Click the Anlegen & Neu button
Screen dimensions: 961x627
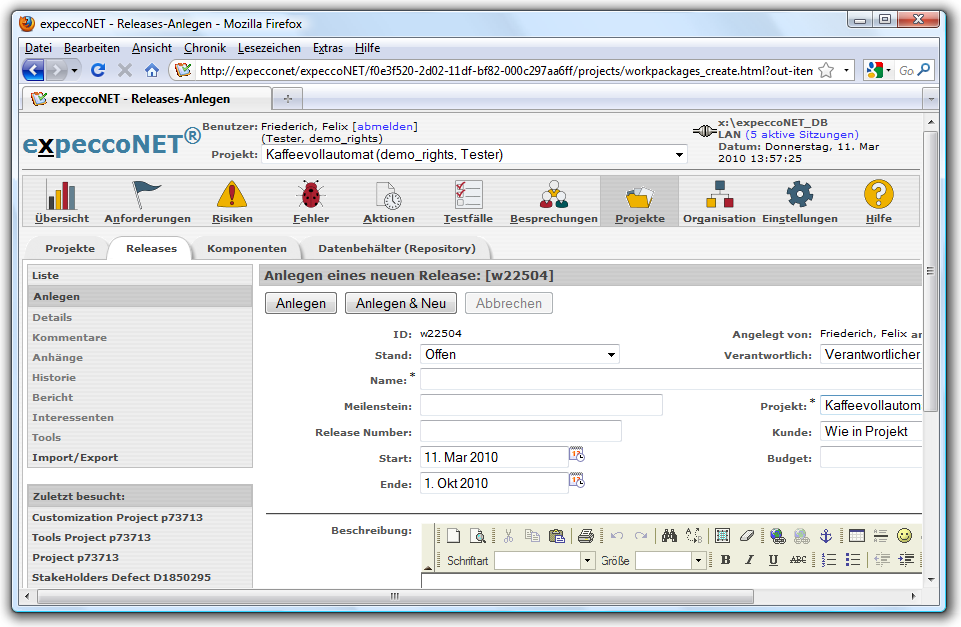400,303
